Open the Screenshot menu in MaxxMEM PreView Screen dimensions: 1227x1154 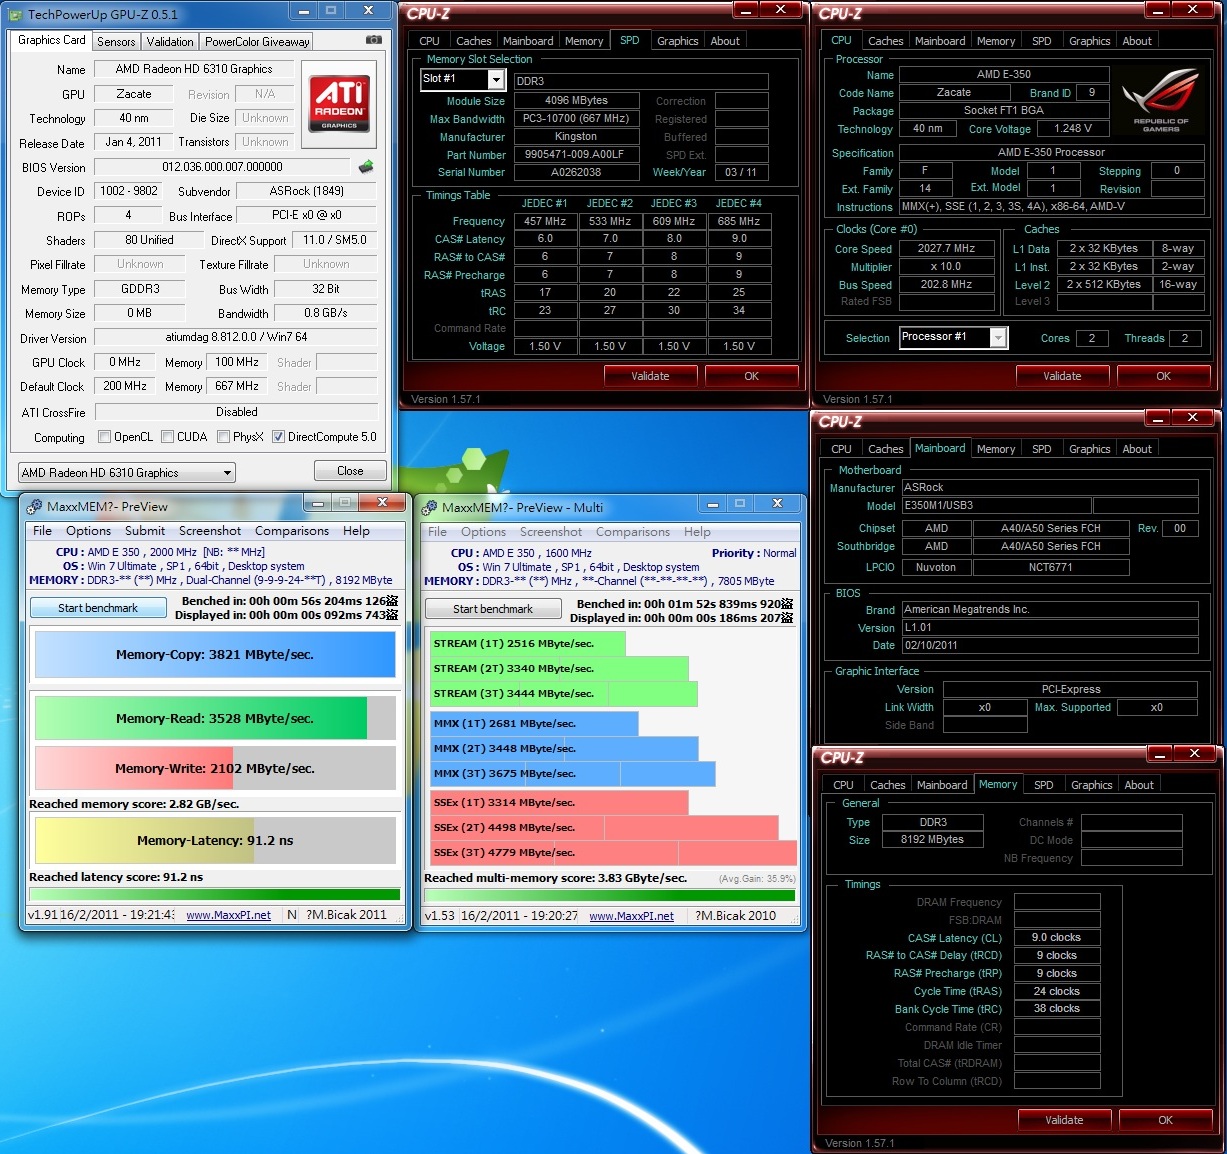[x=210, y=531]
